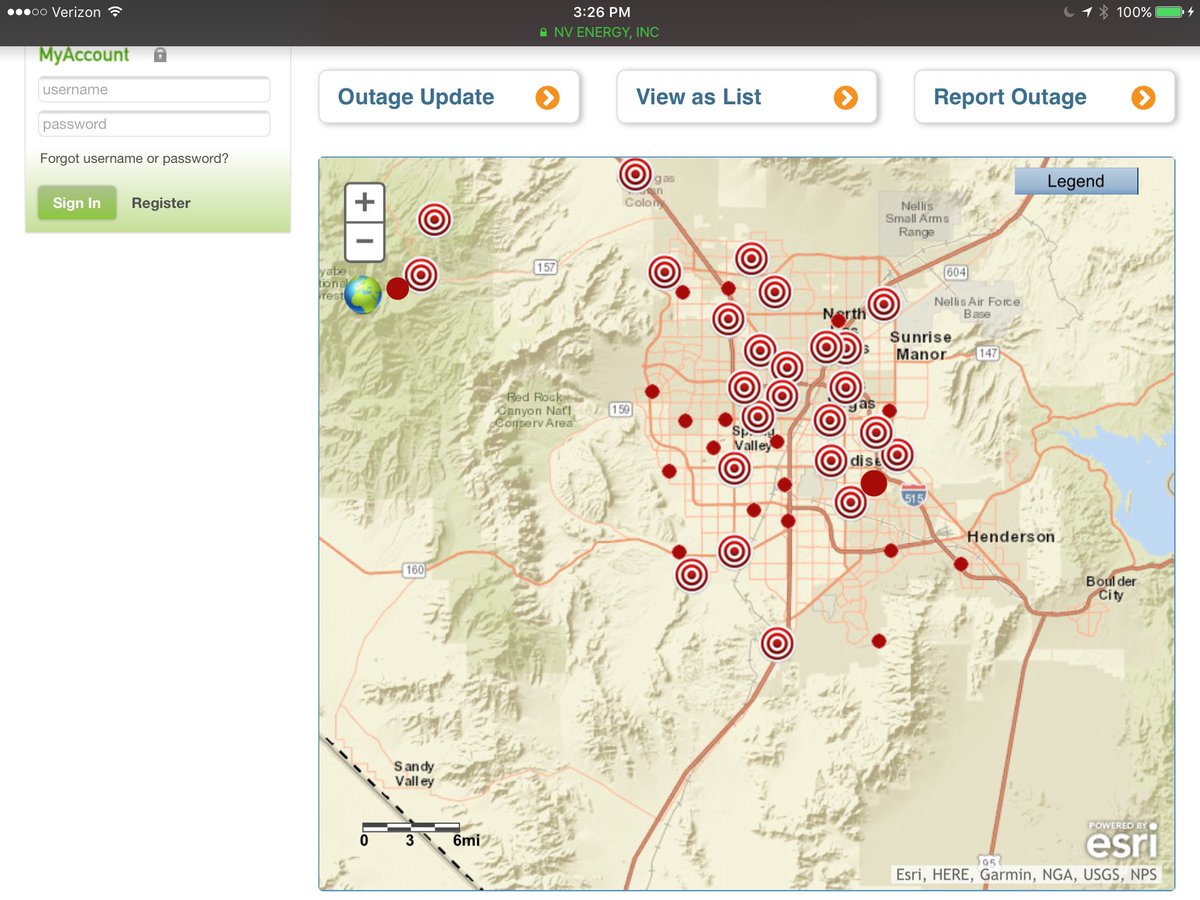
Task: Tap the Wi-Fi icon in status bar
Action: (x=115, y=12)
